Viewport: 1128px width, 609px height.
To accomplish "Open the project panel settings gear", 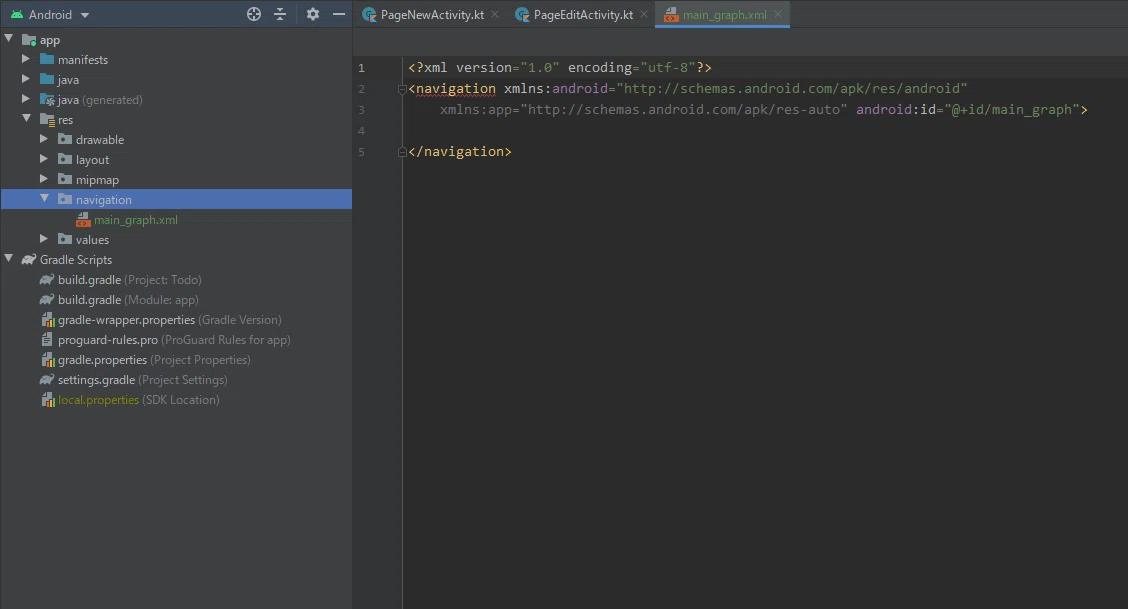I will 312,14.
